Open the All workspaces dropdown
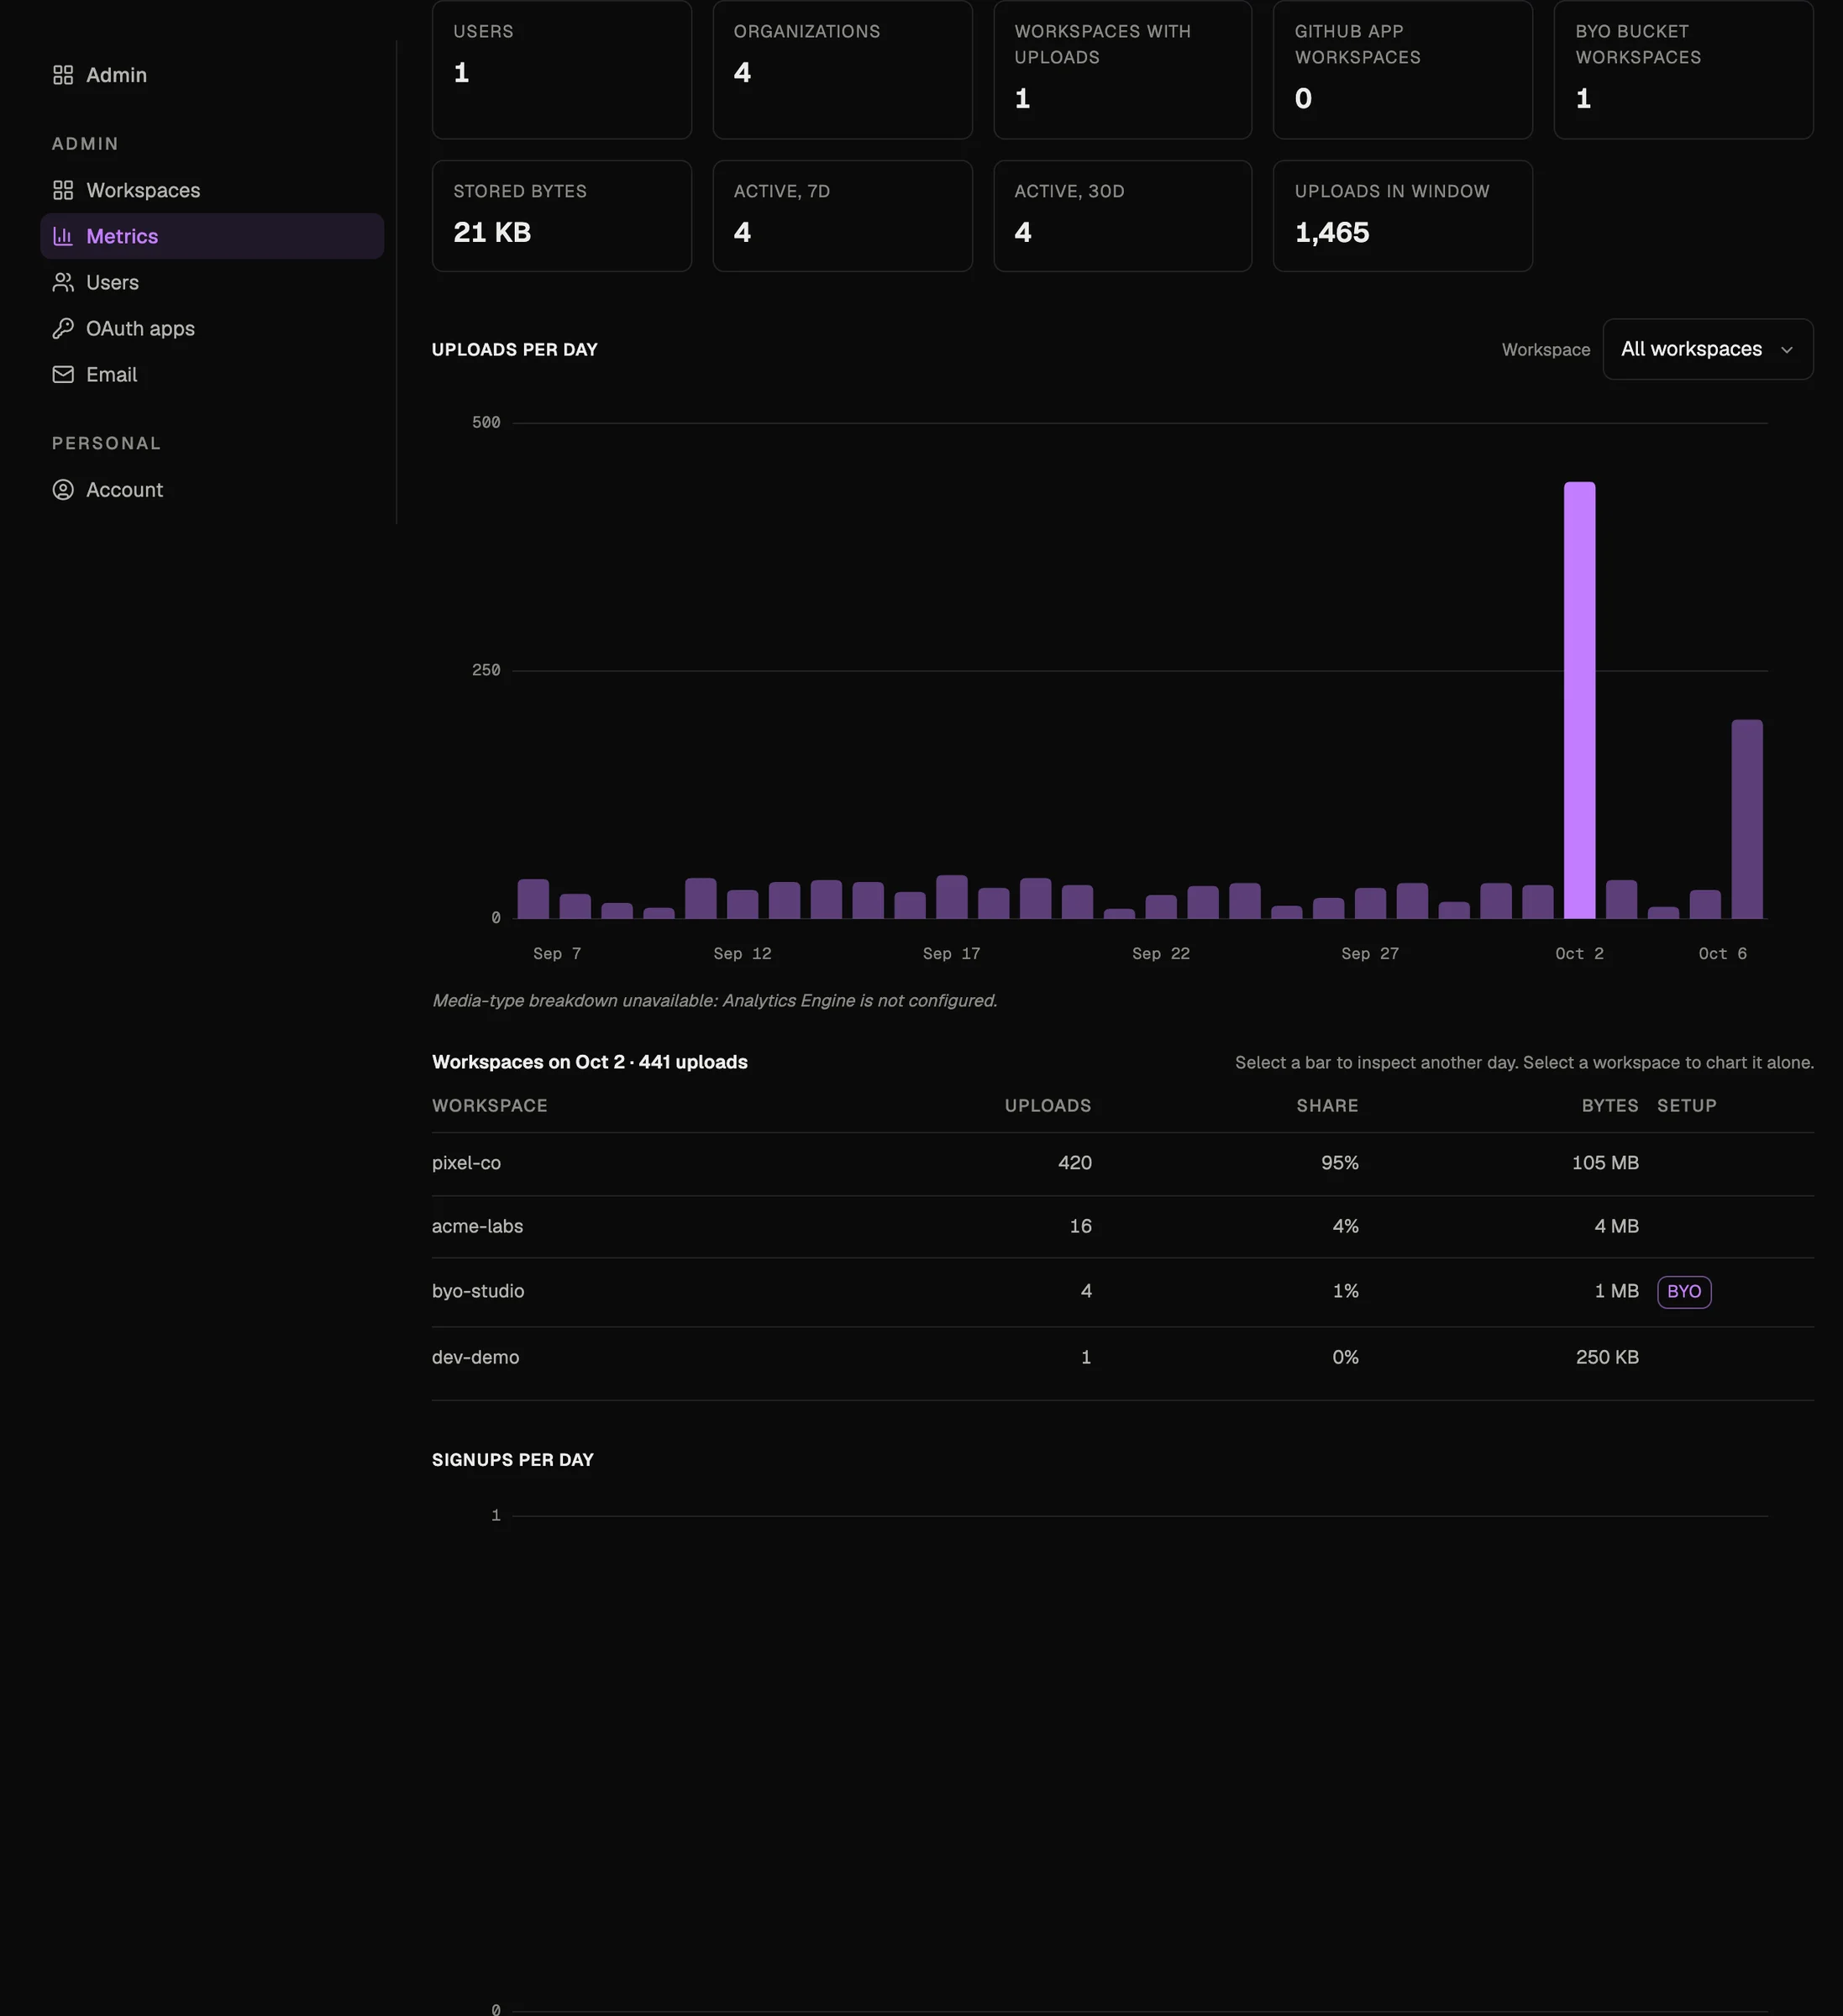The width and height of the screenshot is (1843, 2016). click(x=1707, y=349)
